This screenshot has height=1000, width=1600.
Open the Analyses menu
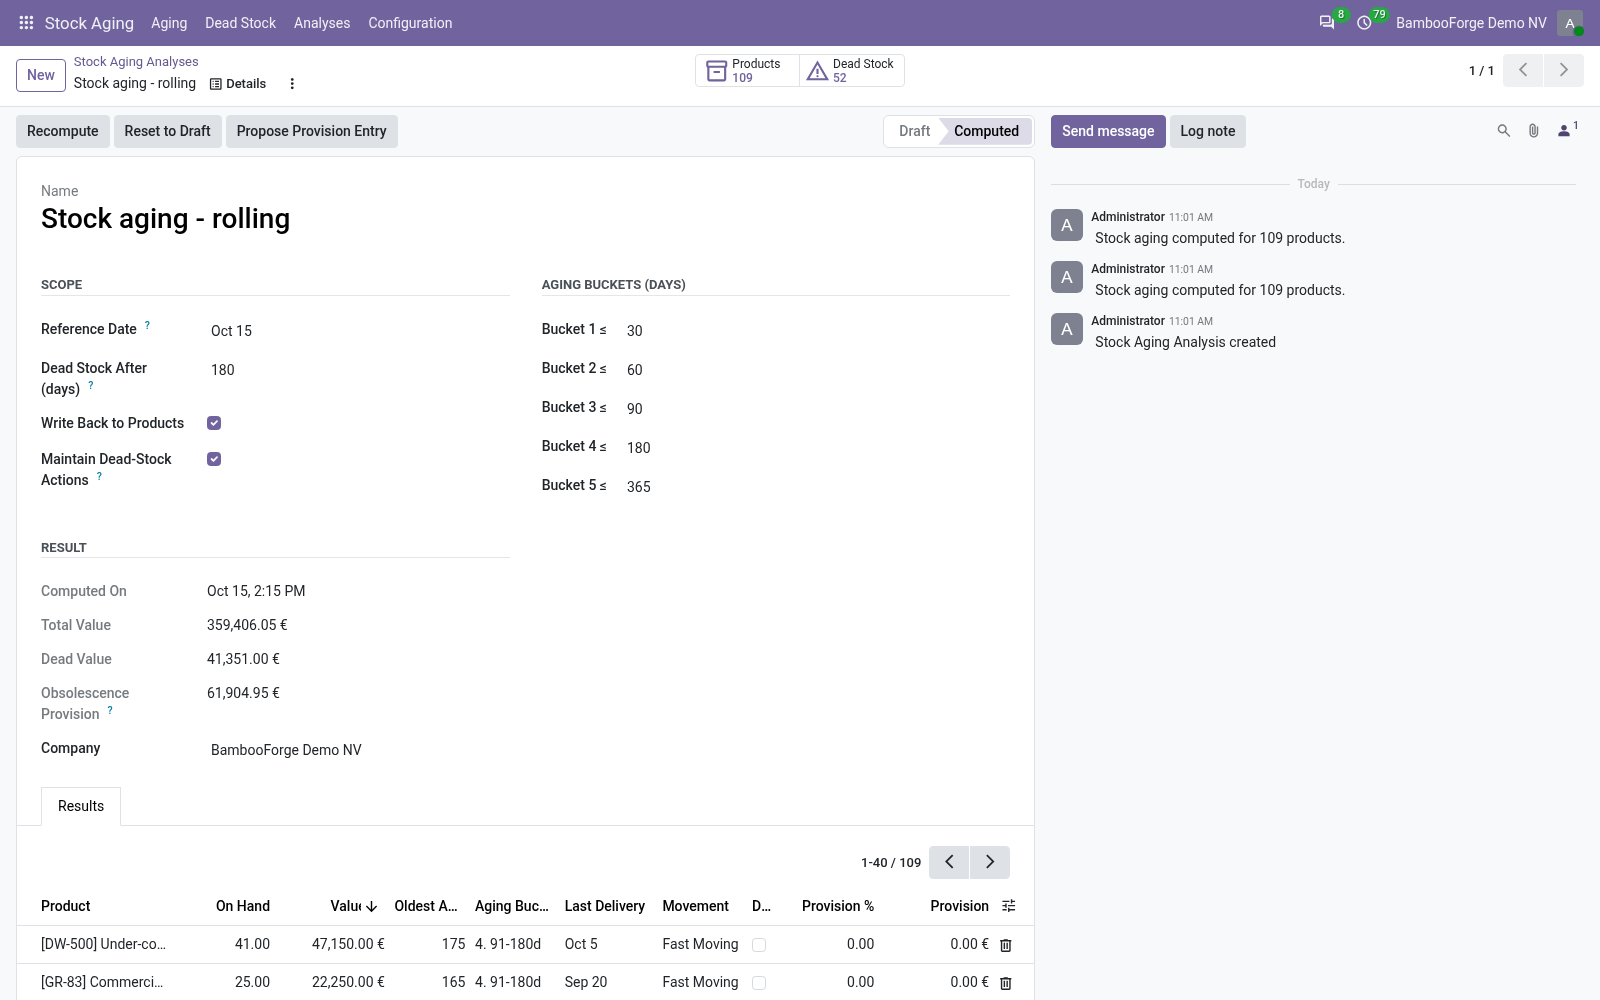coord(322,23)
